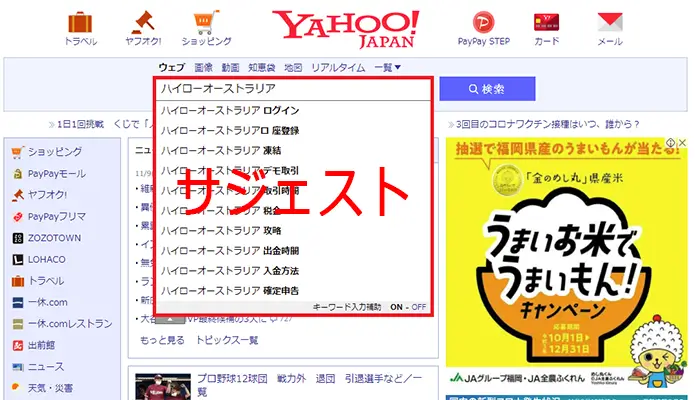This screenshot has width=700, height=400.
Task: Click sidebar ニュース icon
Action: click(17, 367)
